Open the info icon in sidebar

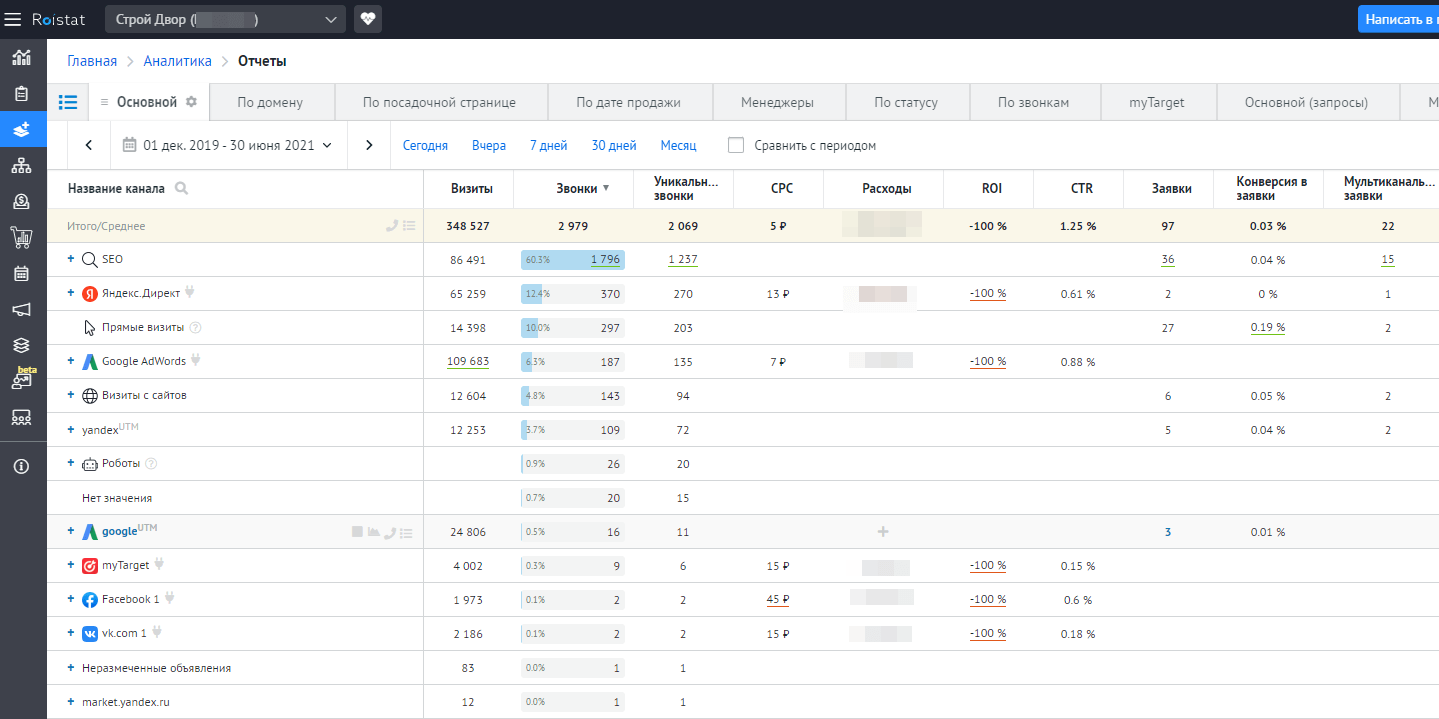coord(21,466)
